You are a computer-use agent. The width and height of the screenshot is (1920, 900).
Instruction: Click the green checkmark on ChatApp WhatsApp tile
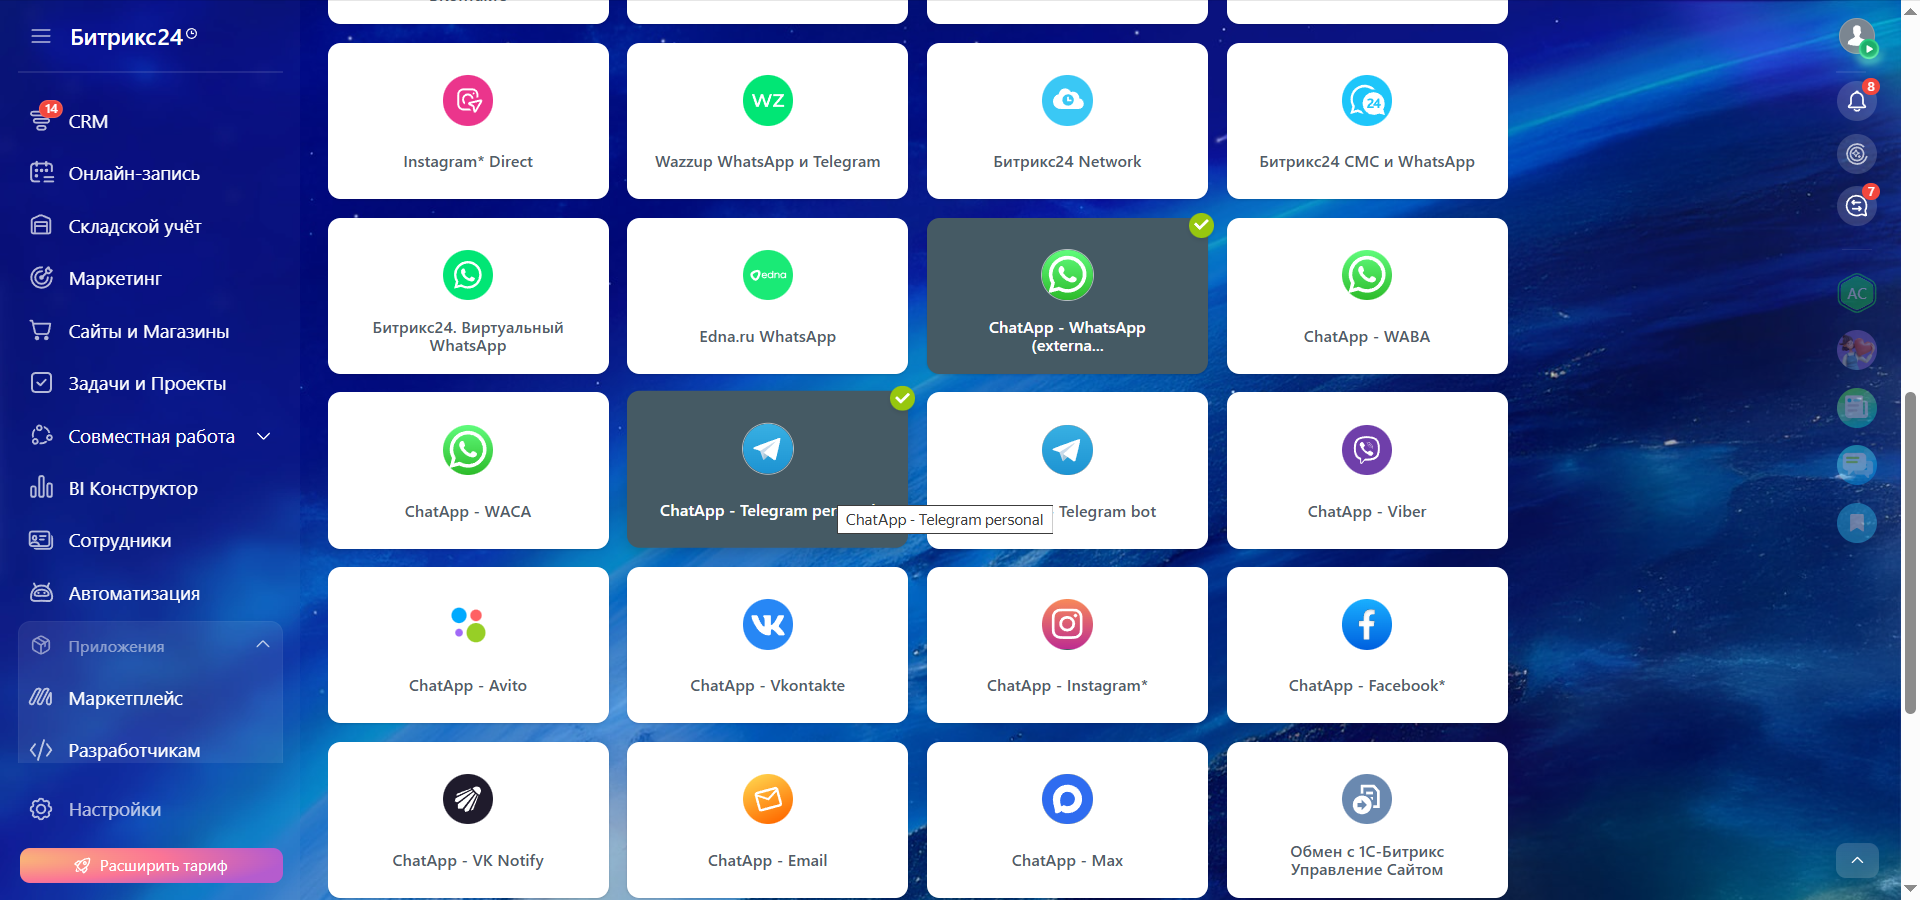1201,226
